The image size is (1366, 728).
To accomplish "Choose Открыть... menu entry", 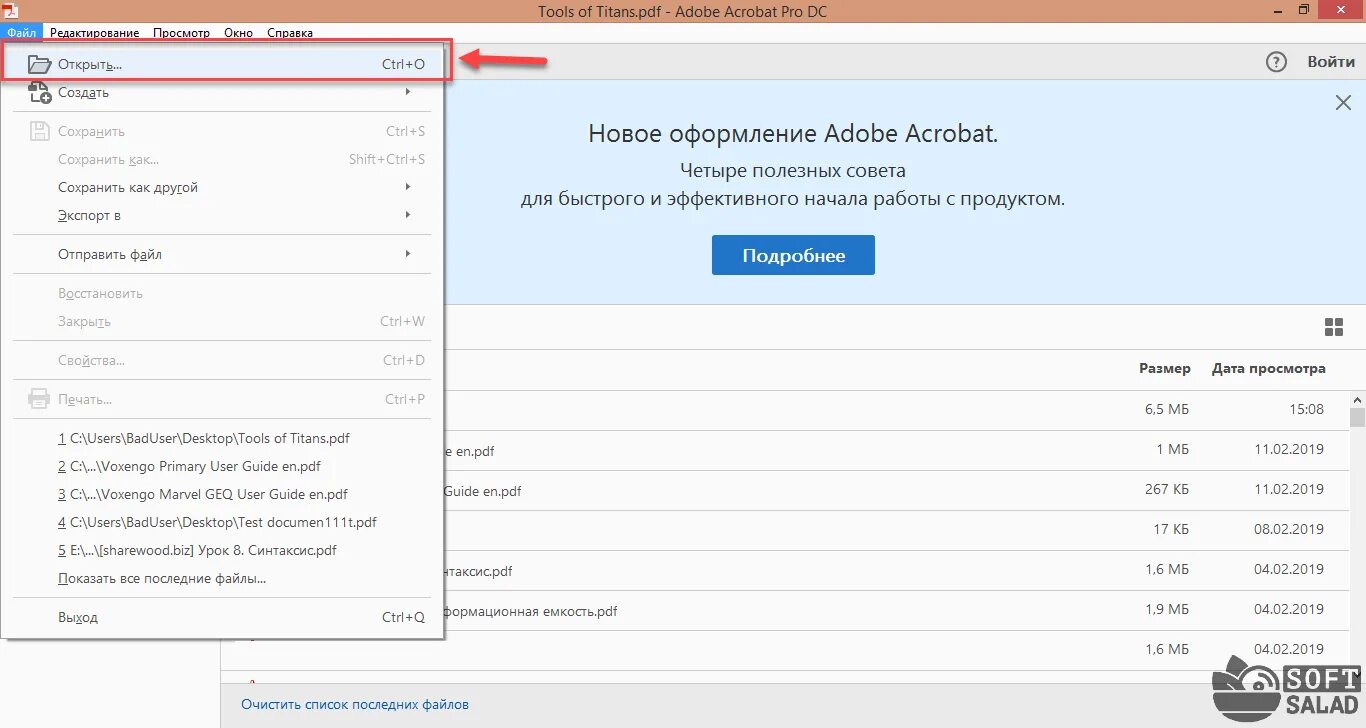I will [228, 63].
